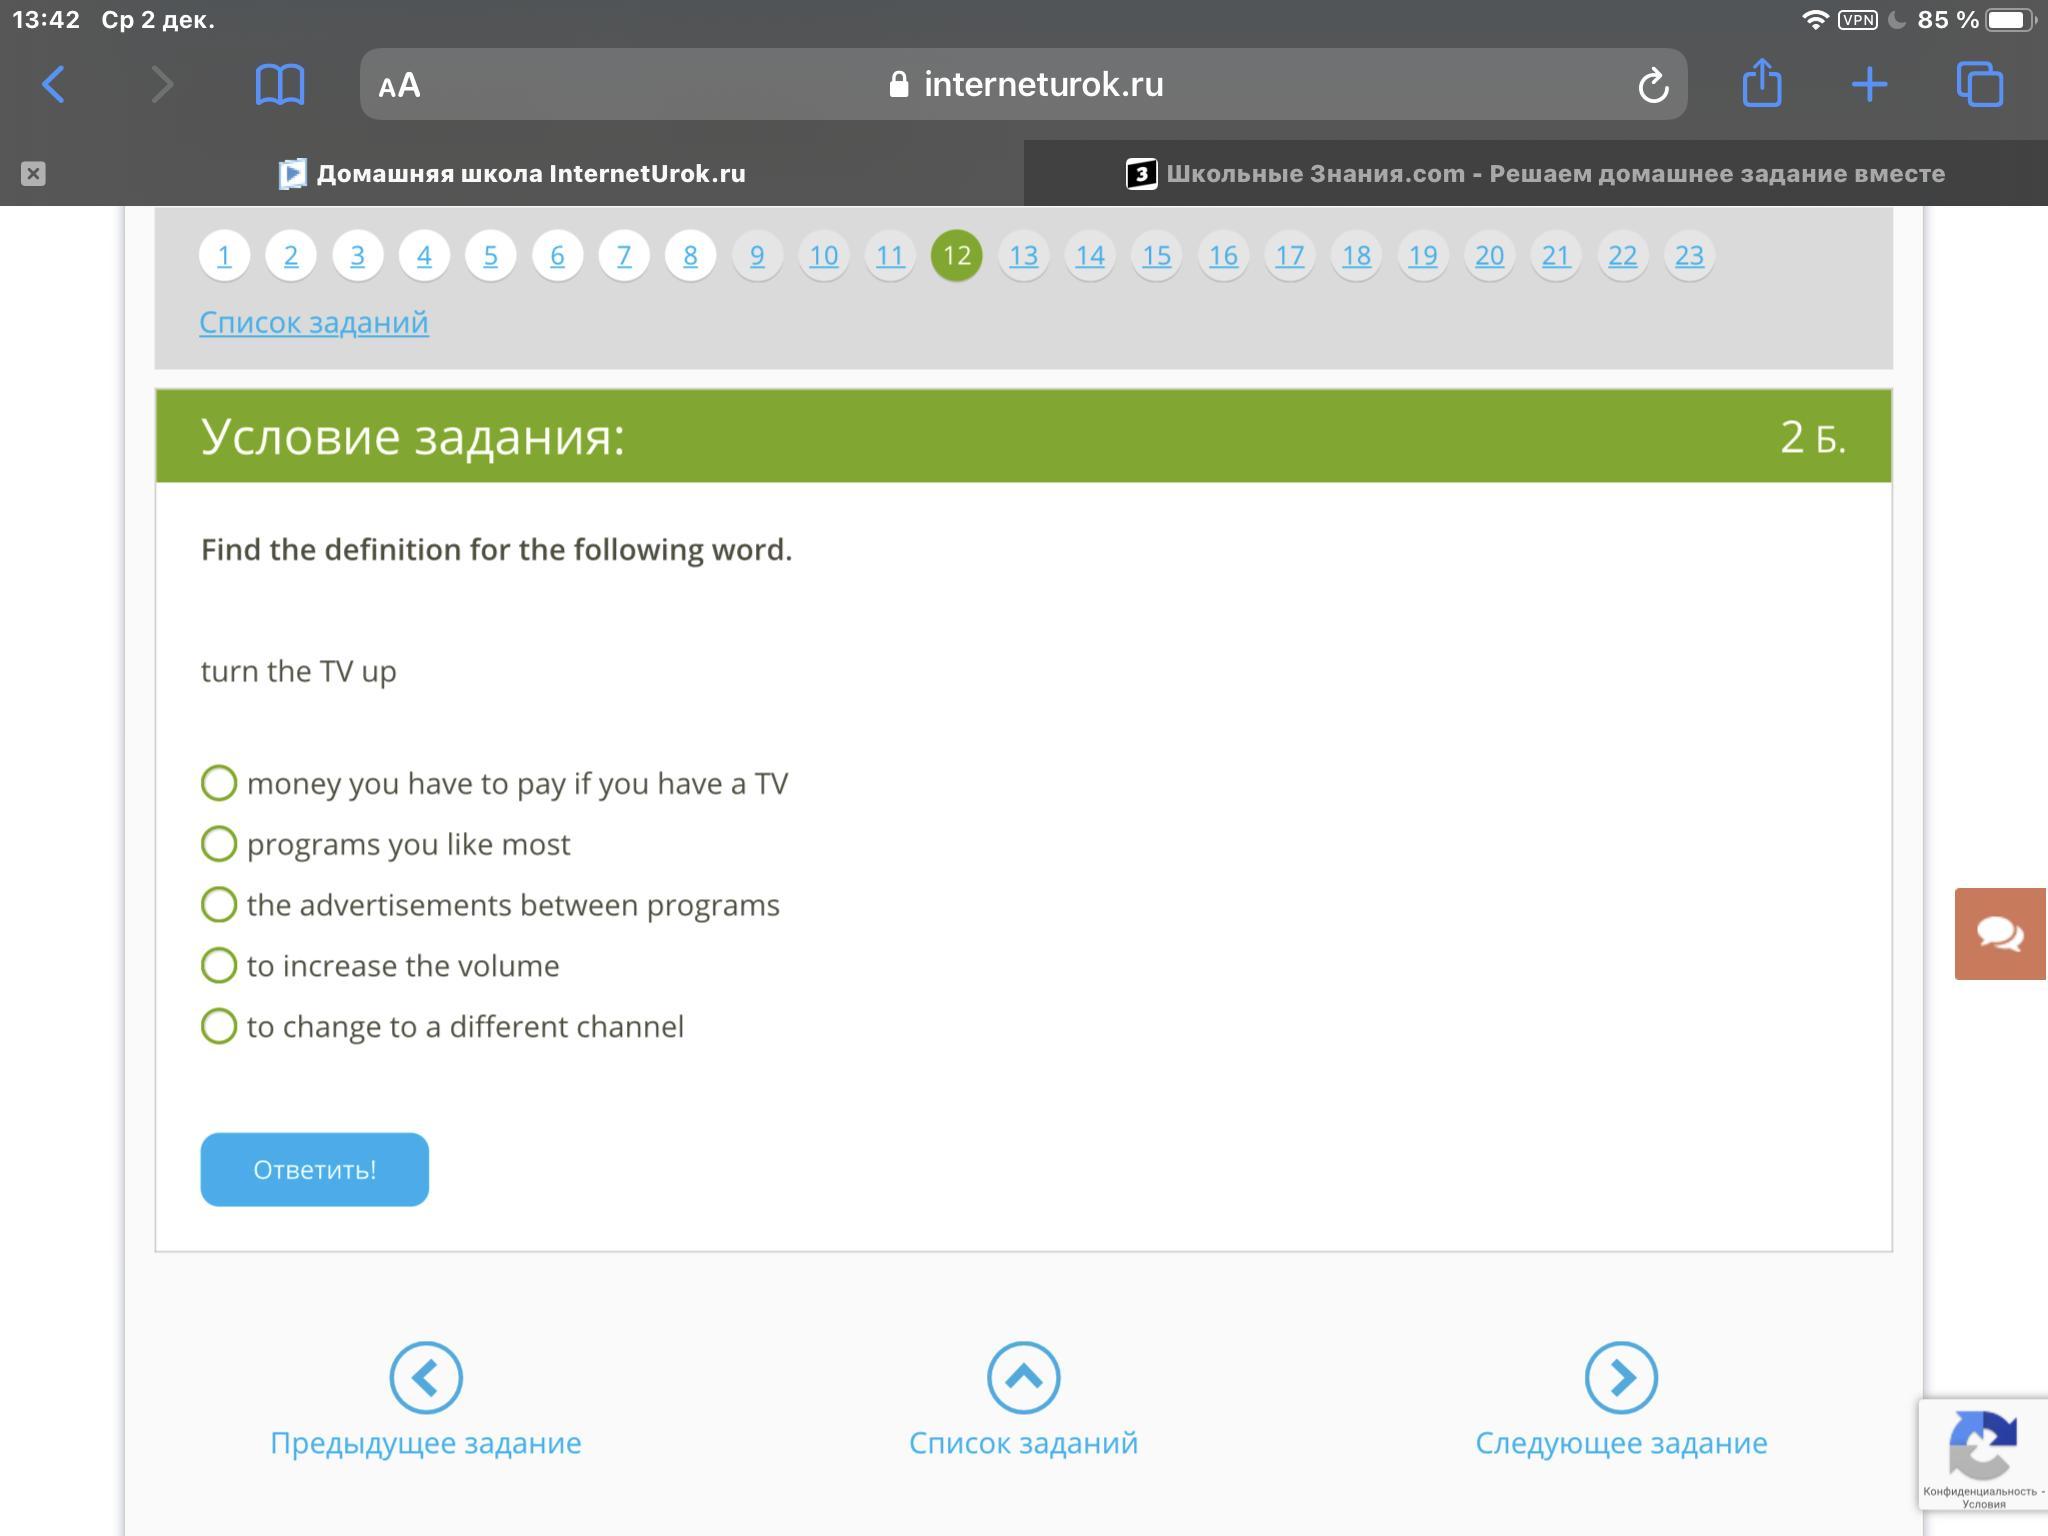Open the orange chat bubble widget
The width and height of the screenshot is (2048, 1536).
(x=2000, y=934)
